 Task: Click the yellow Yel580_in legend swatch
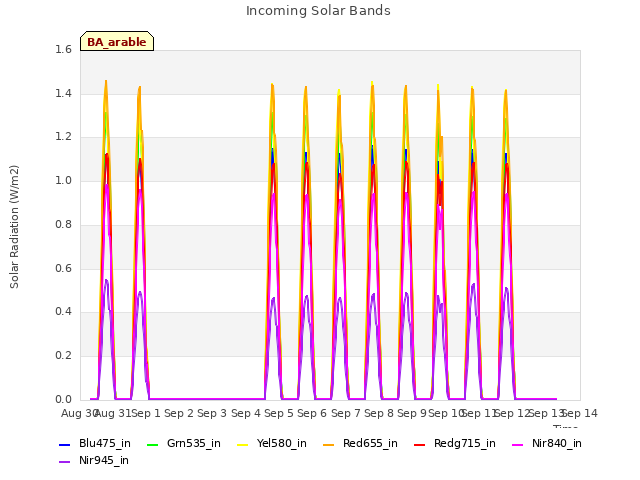(242, 444)
